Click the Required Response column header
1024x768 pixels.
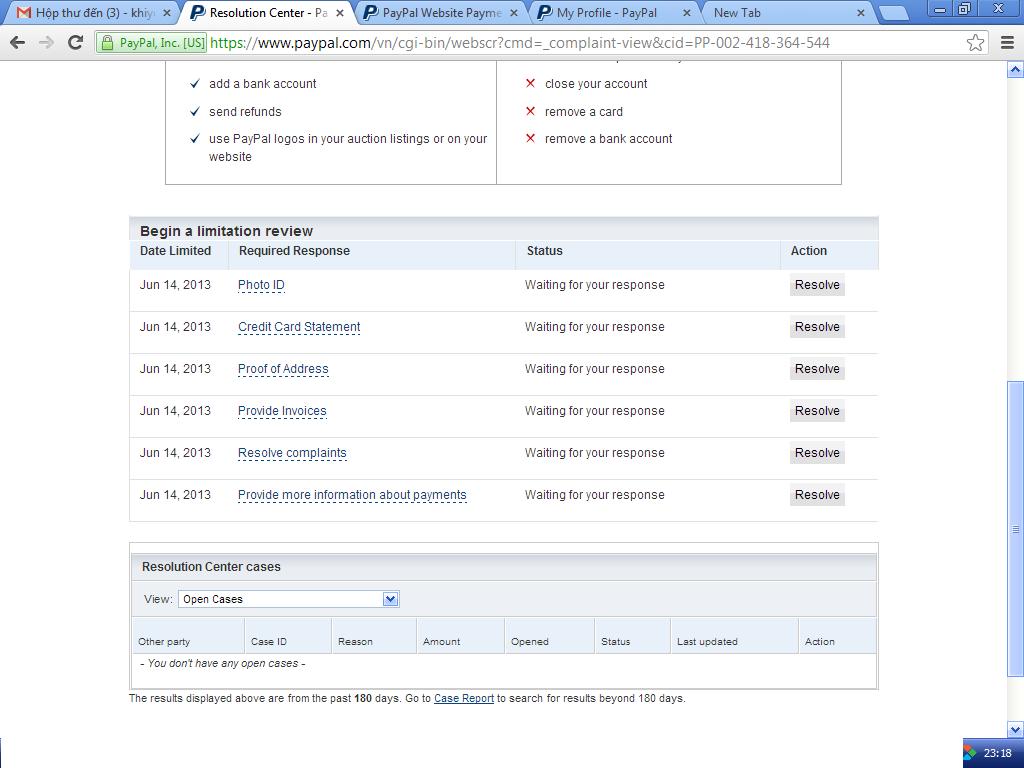point(294,251)
